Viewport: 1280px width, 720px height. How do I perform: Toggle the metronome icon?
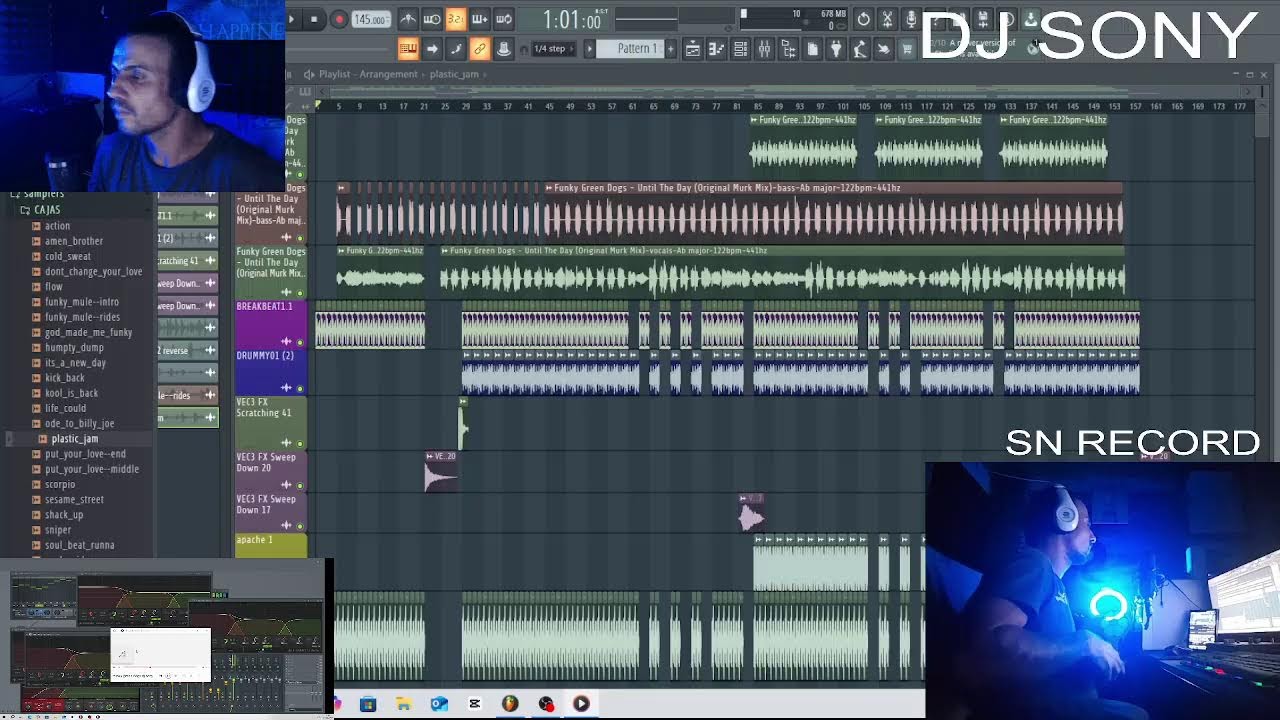(408, 19)
